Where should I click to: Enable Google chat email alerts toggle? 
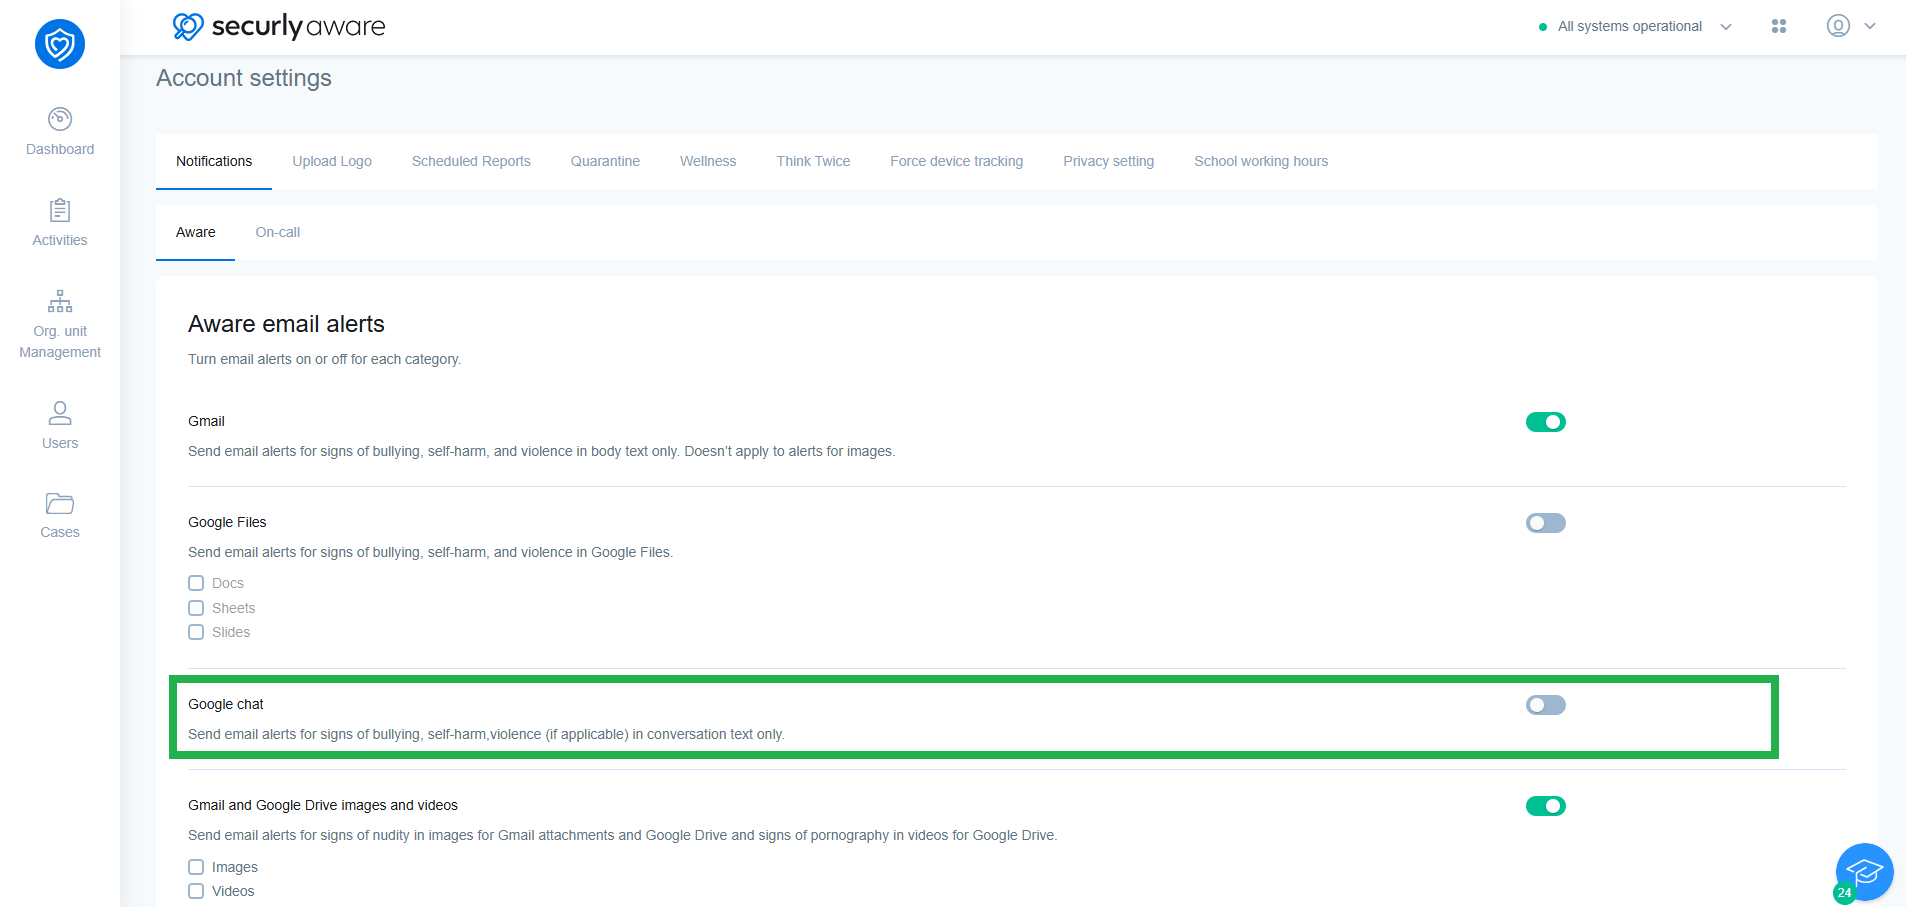1546,705
